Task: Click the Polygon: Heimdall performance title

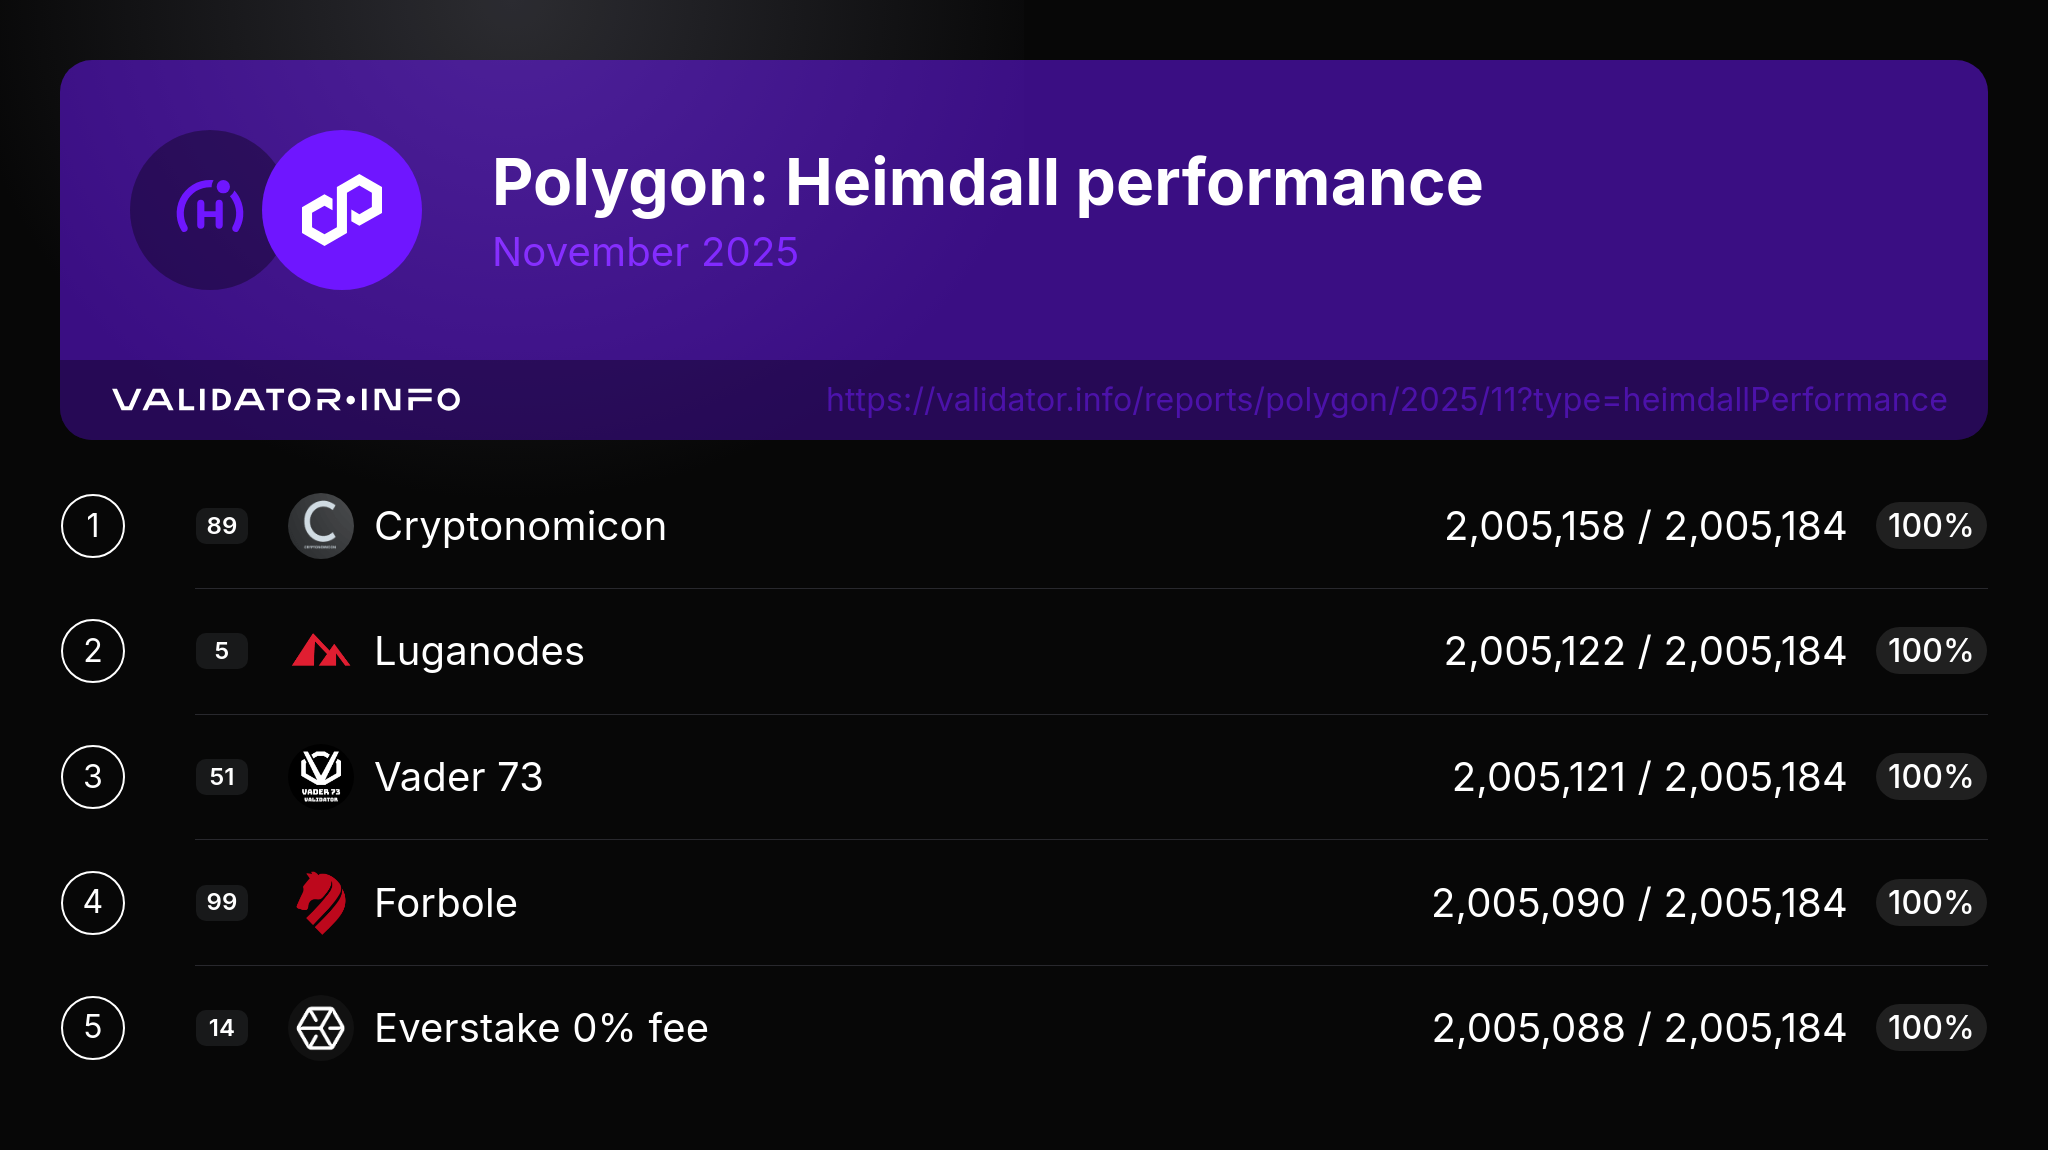Action: point(987,183)
